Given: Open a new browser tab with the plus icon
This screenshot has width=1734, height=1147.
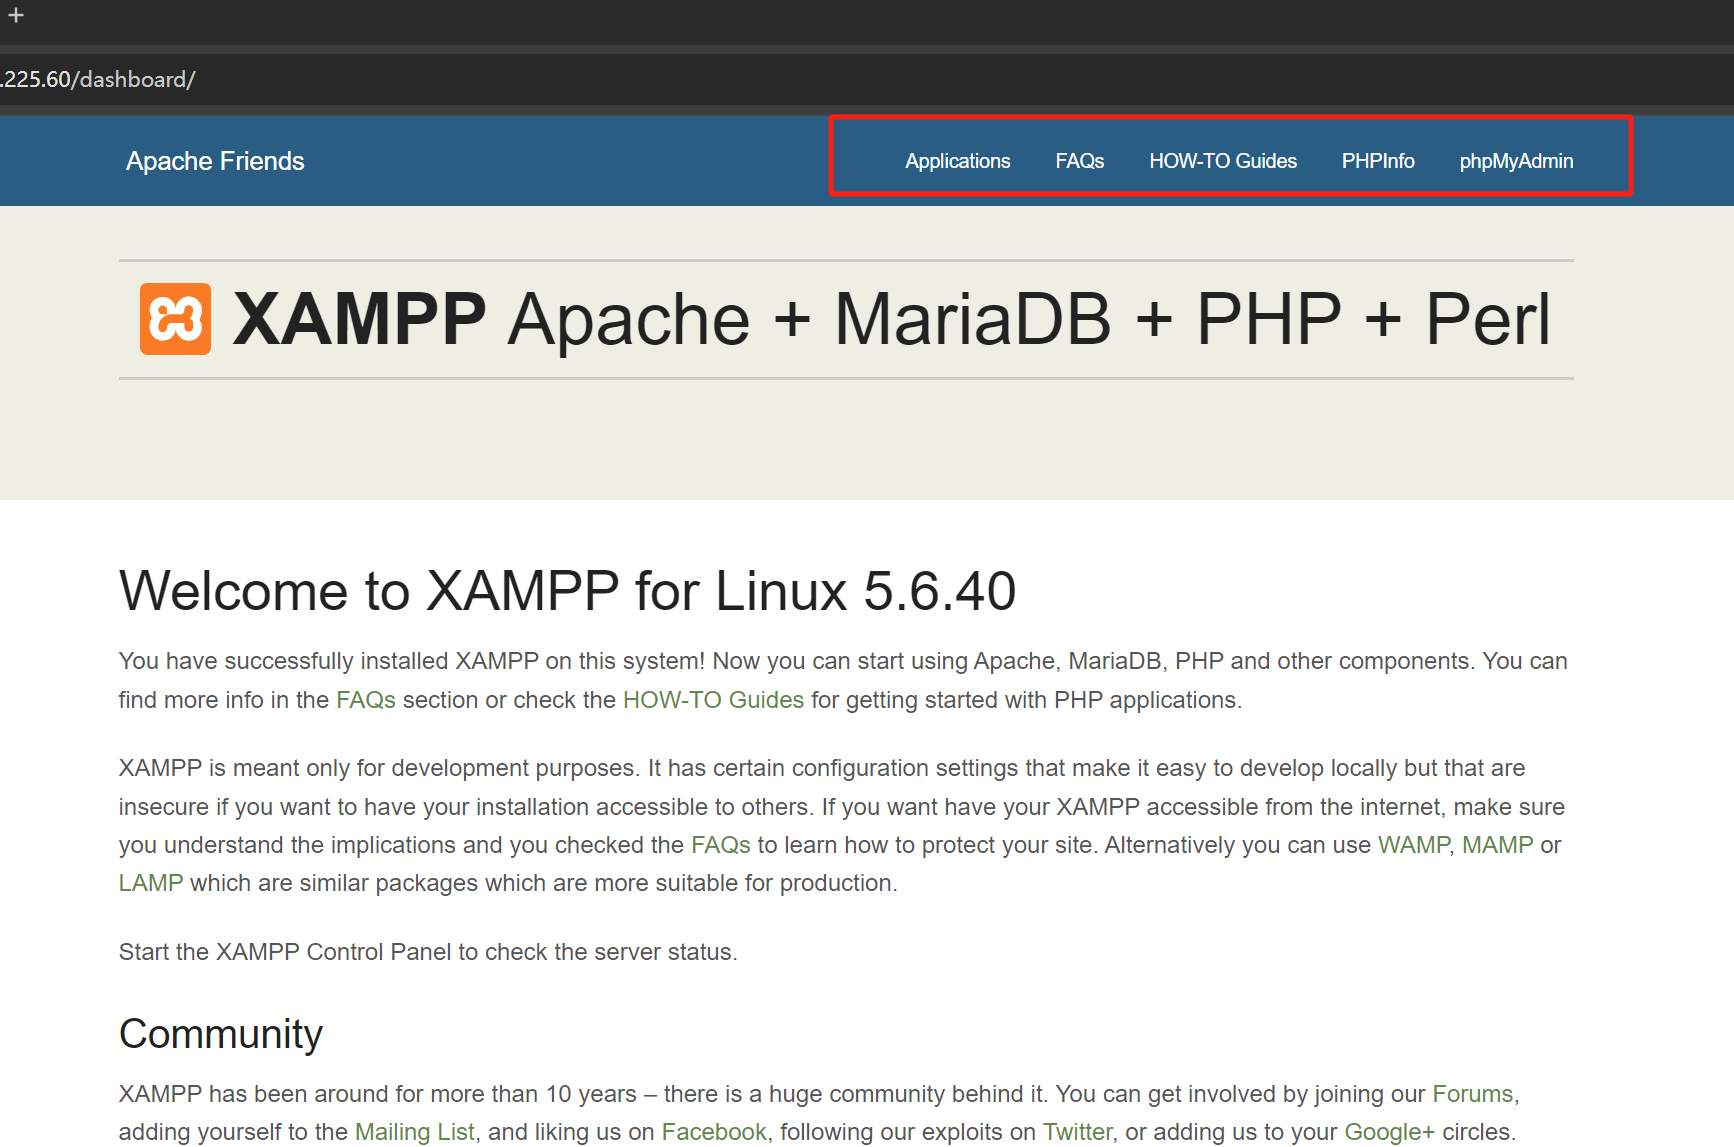Looking at the screenshot, I should pos(16,15).
